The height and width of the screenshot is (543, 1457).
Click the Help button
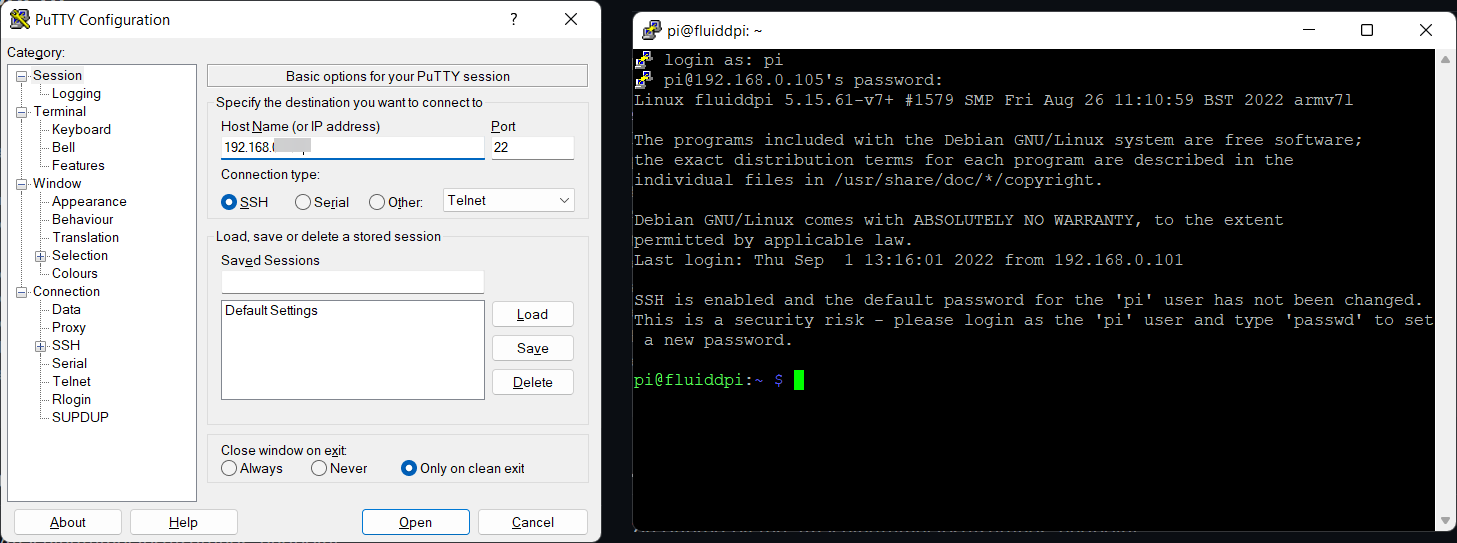[183, 522]
